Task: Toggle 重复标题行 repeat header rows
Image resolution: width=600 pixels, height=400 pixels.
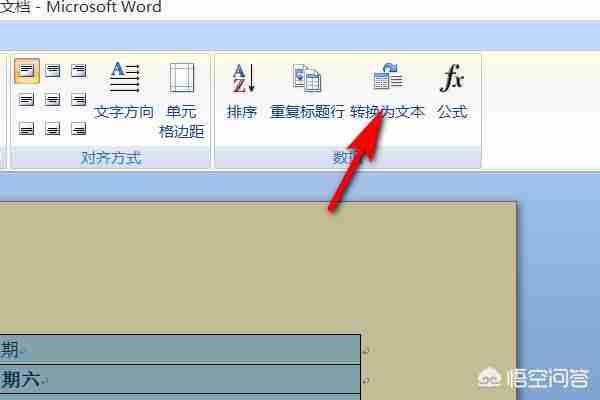Action: point(307,91)
